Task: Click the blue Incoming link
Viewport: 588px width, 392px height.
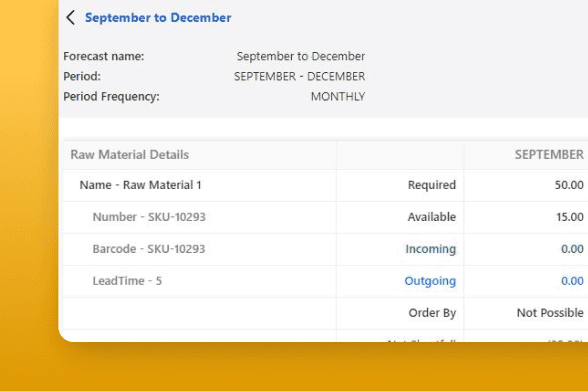Action: click(x=430, y=249)
